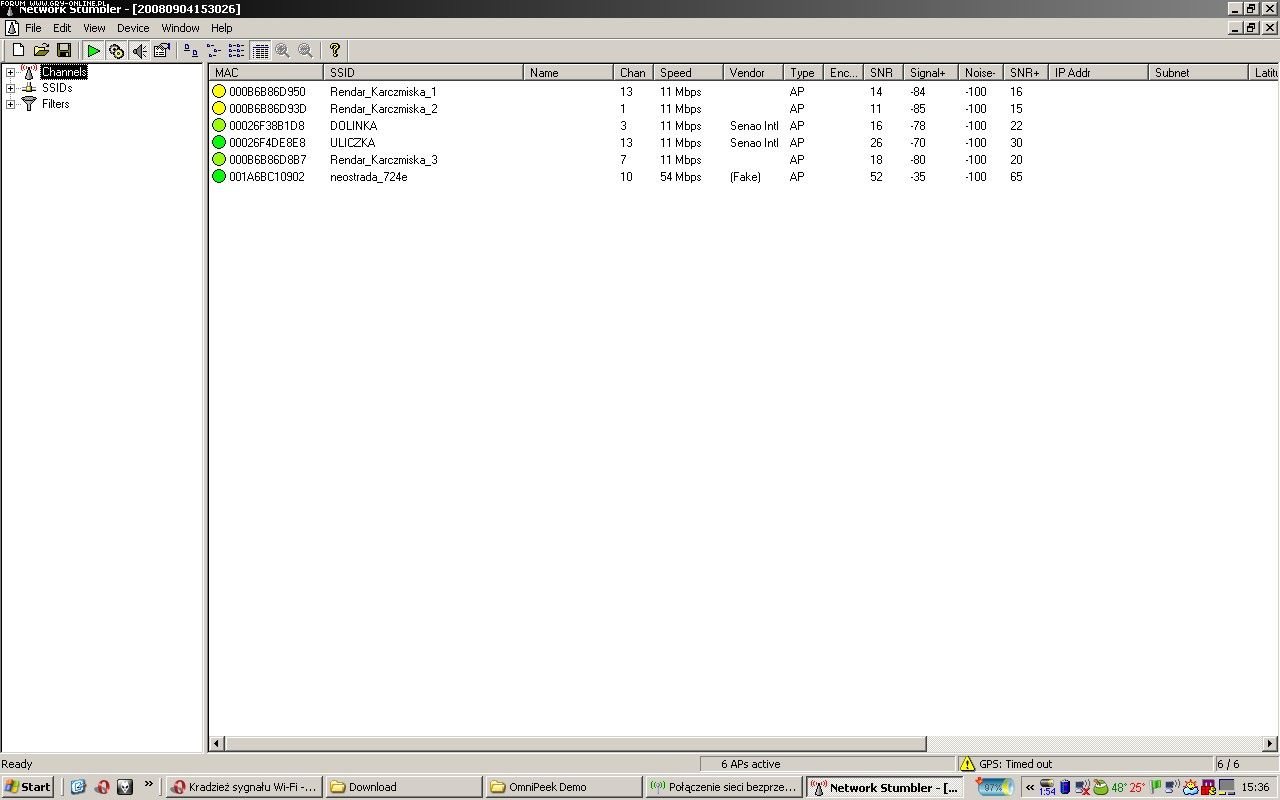Click the Help question mark icon
The height and width of the screenshot is (800, 1280).
(x=335, y=50)
